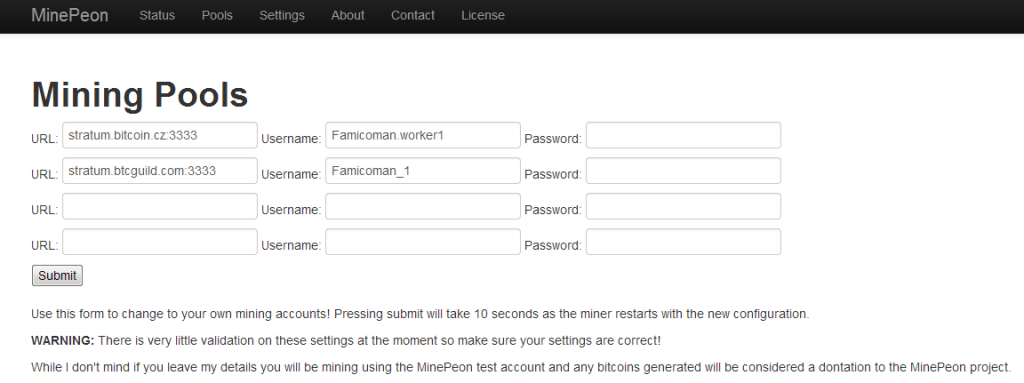Click the empty third row URL field

point(160,207)
